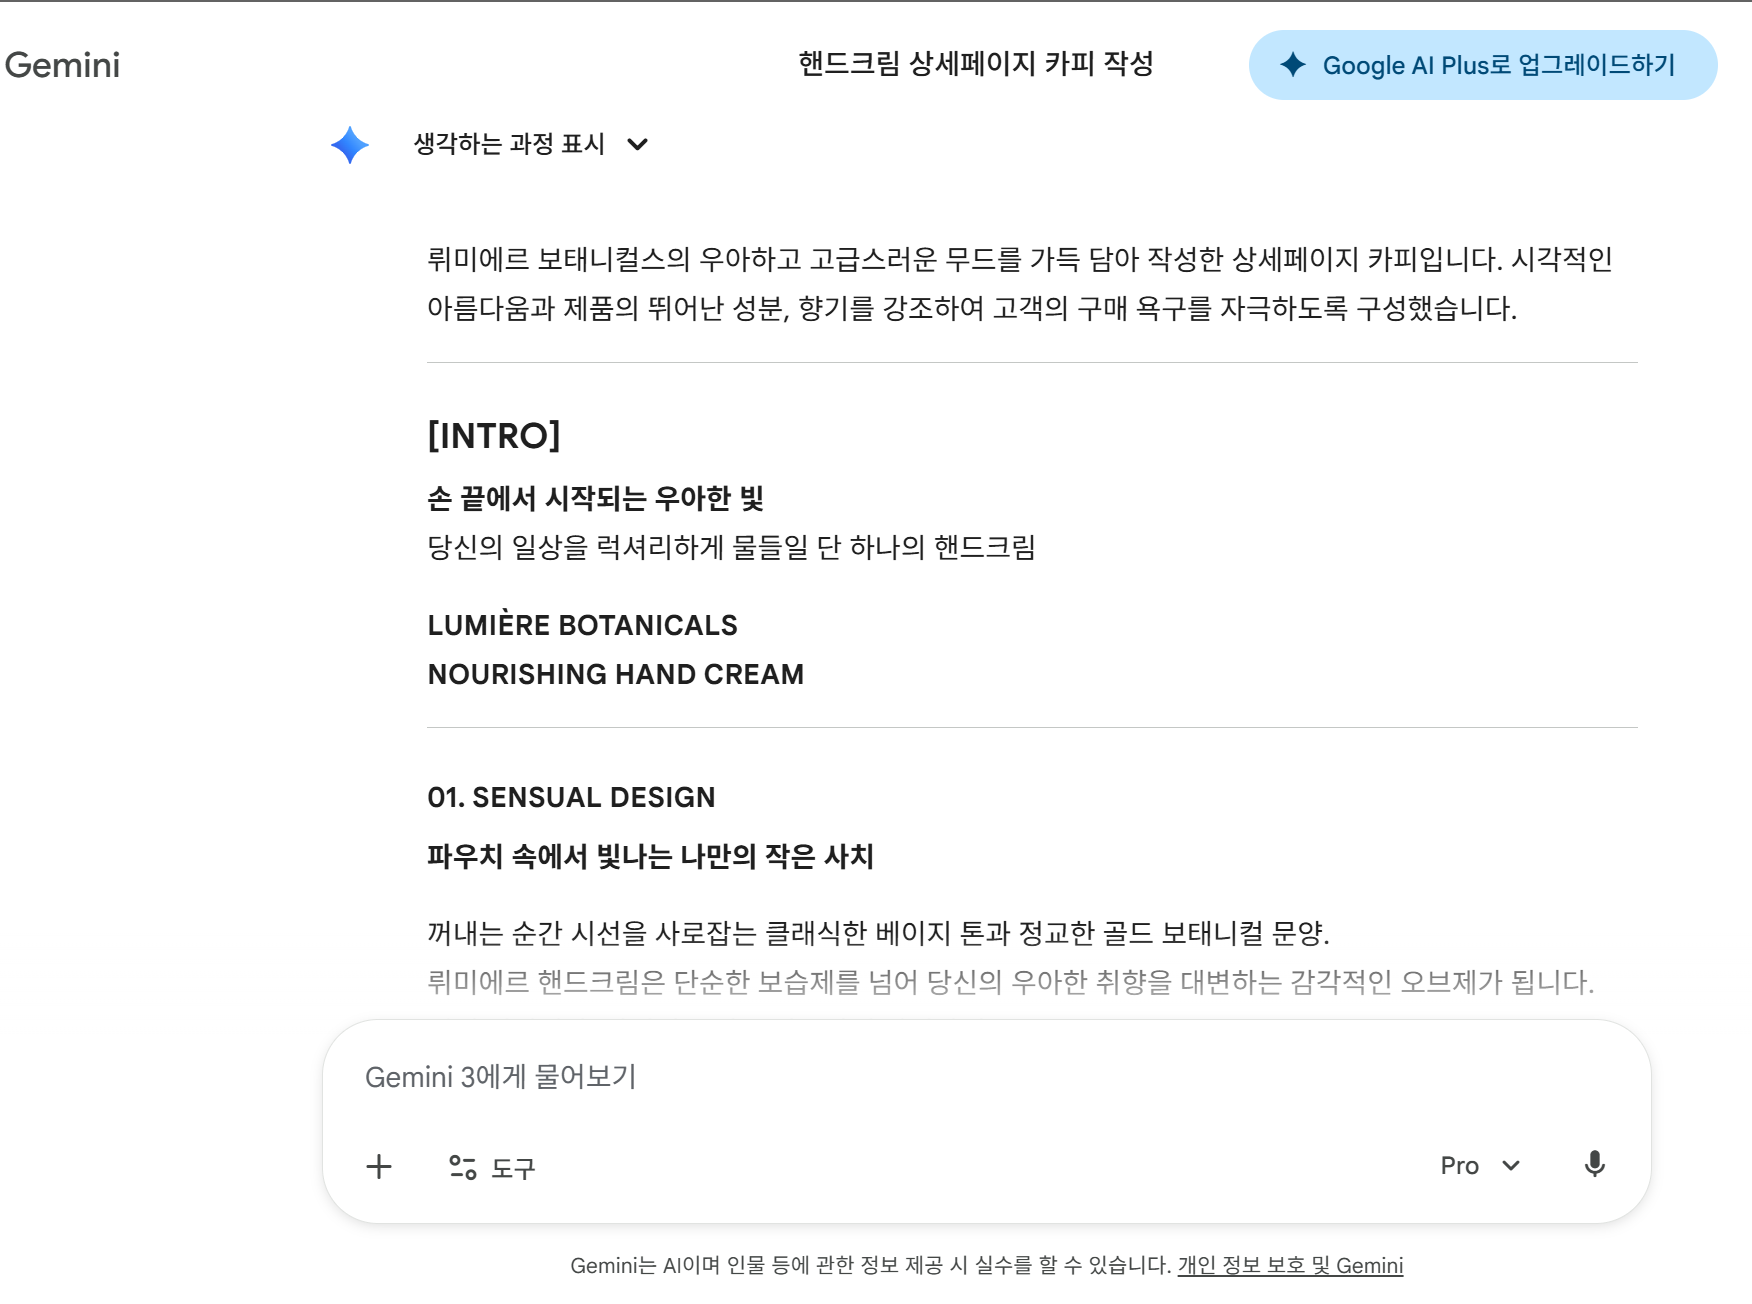This screenshot has height=1304, width=1752.
Task: Click the [INTRO] heading
Action: (x=494, y=436)
